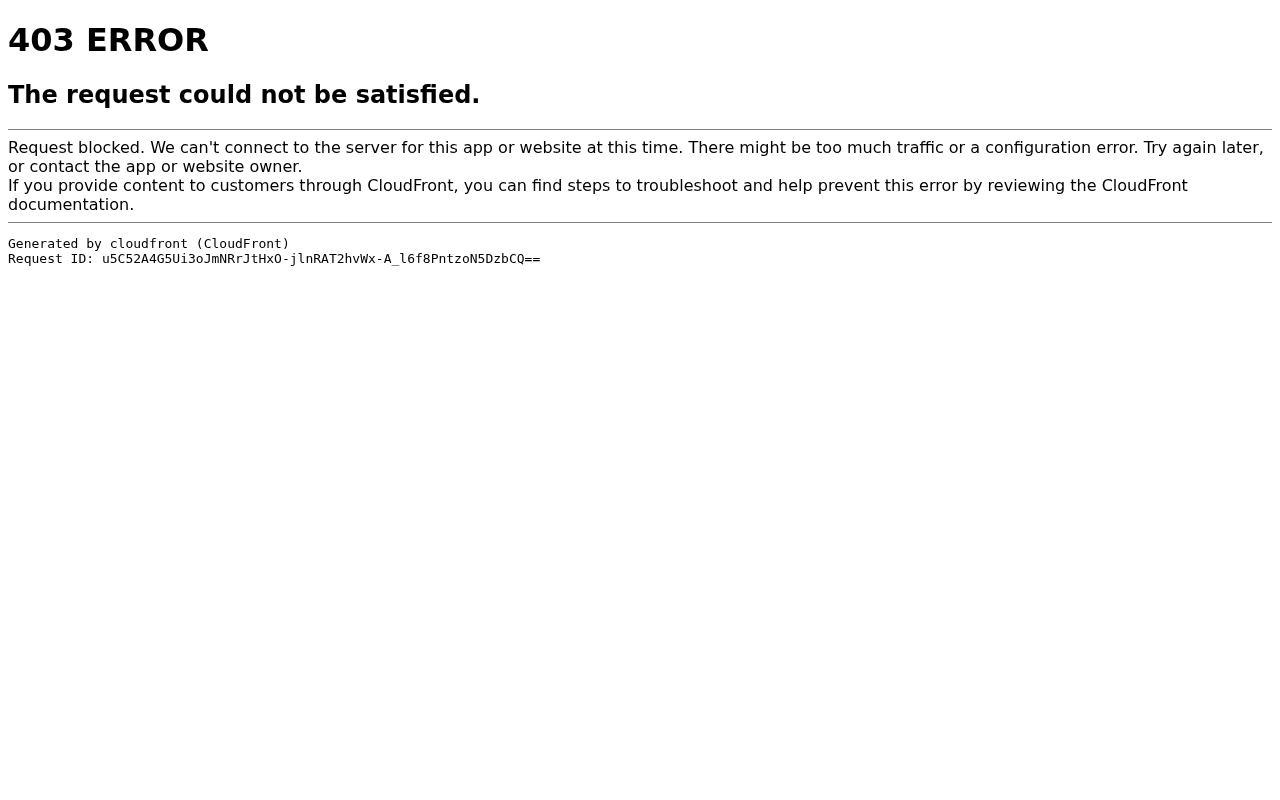
Task: Click the word "documentation." on the last paragraph line
Action: pyautogui.click(x=71, y=204)
